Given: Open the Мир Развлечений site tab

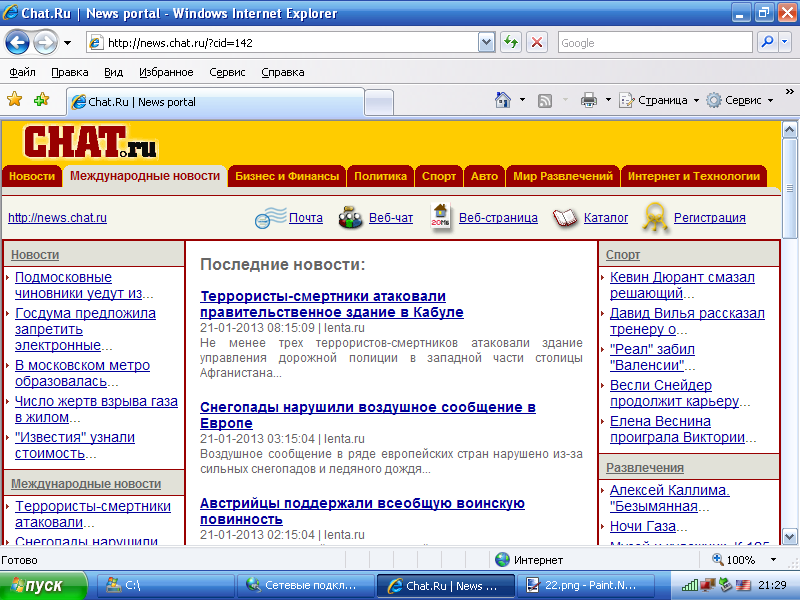Looking at the screenshot, I should [x=563, y=176].
